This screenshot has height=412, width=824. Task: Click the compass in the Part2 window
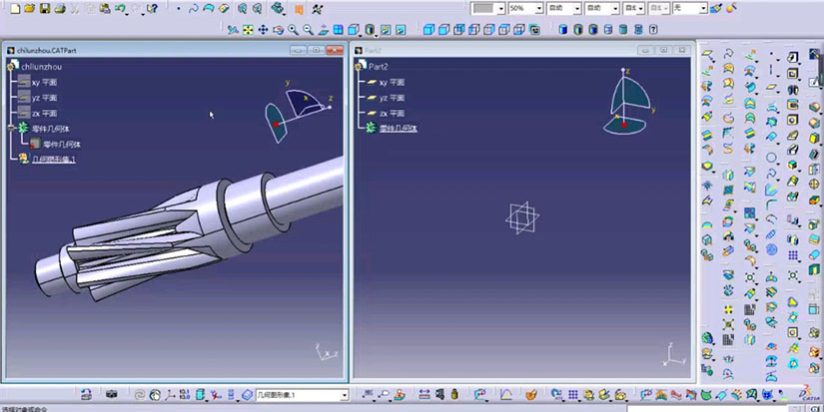[x=629, y=100]
